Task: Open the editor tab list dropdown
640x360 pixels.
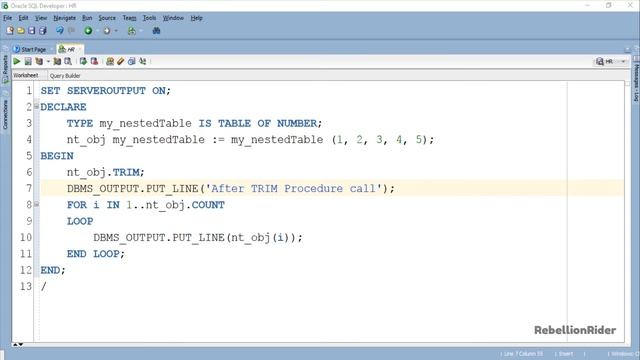Action: point(627,49)
